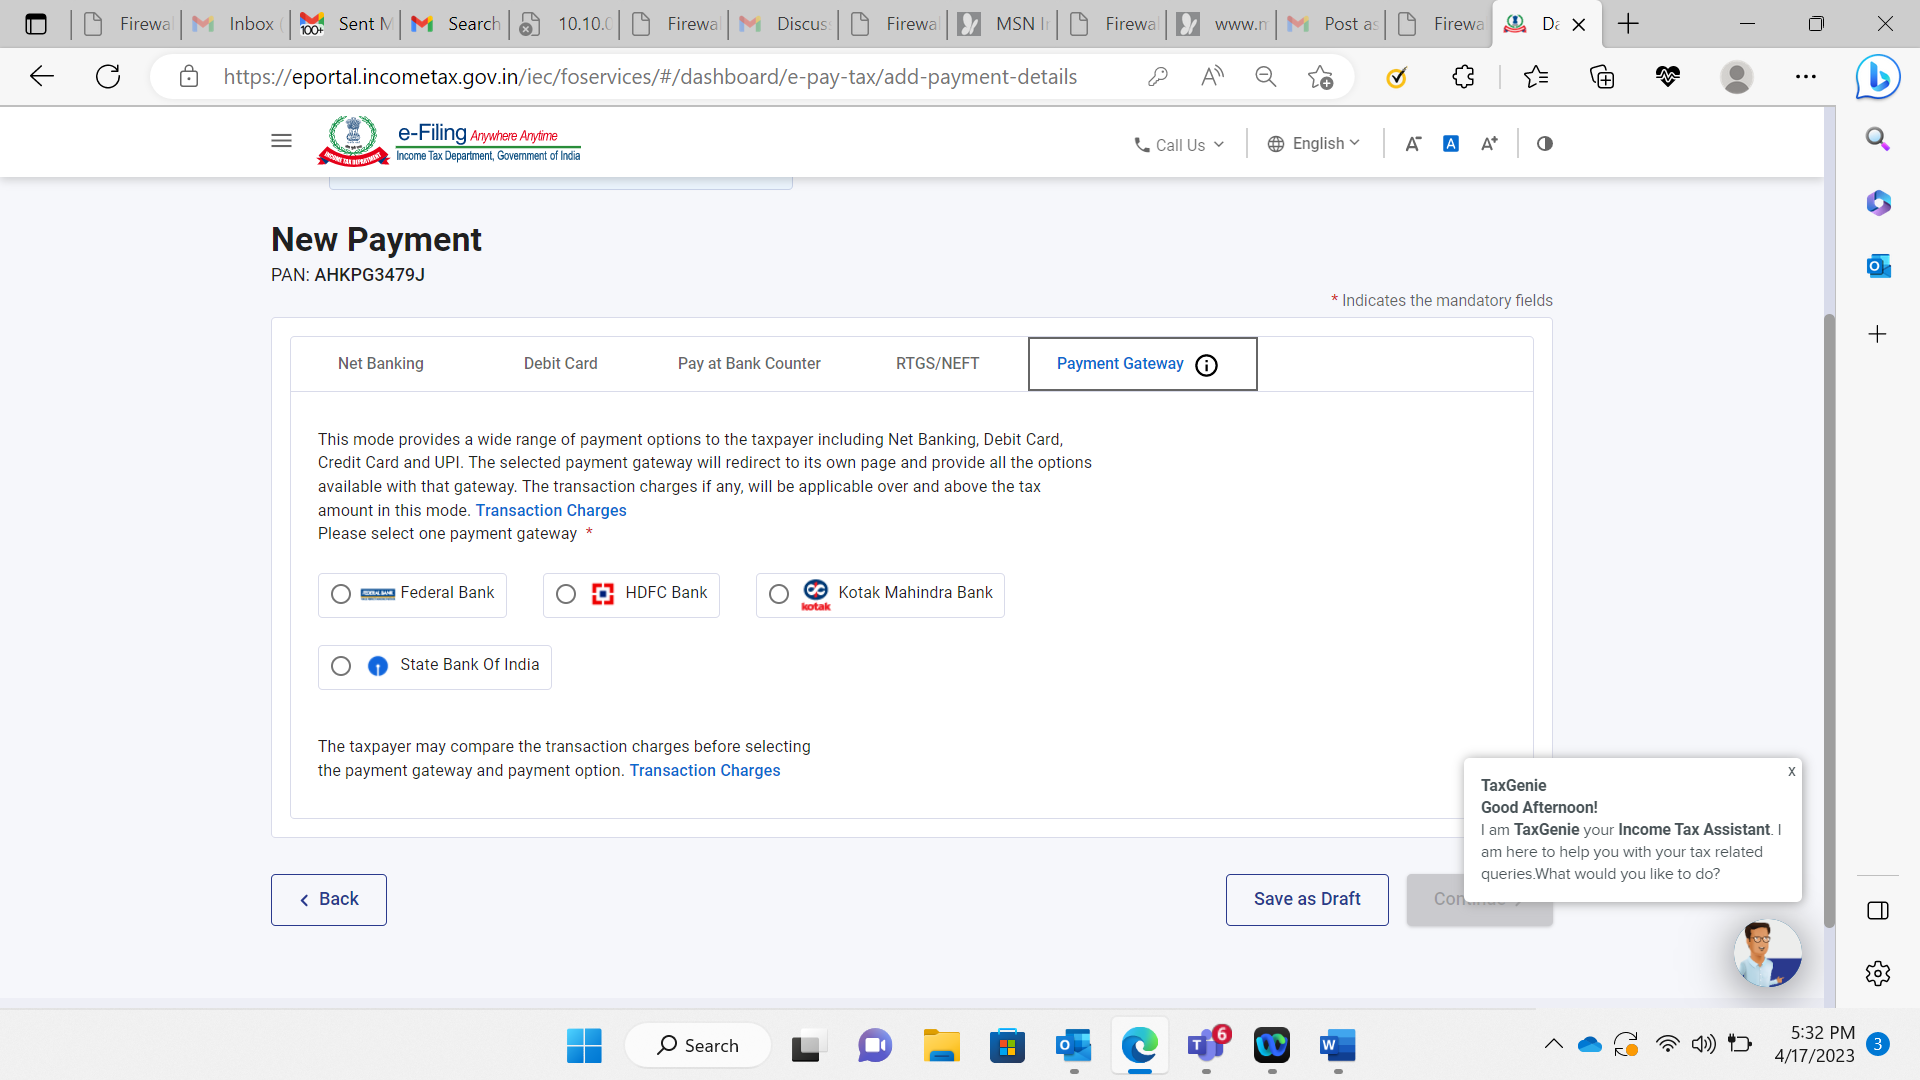Open the hamburger navigation menu
1920x1080 pixels.
pos(281,141)
